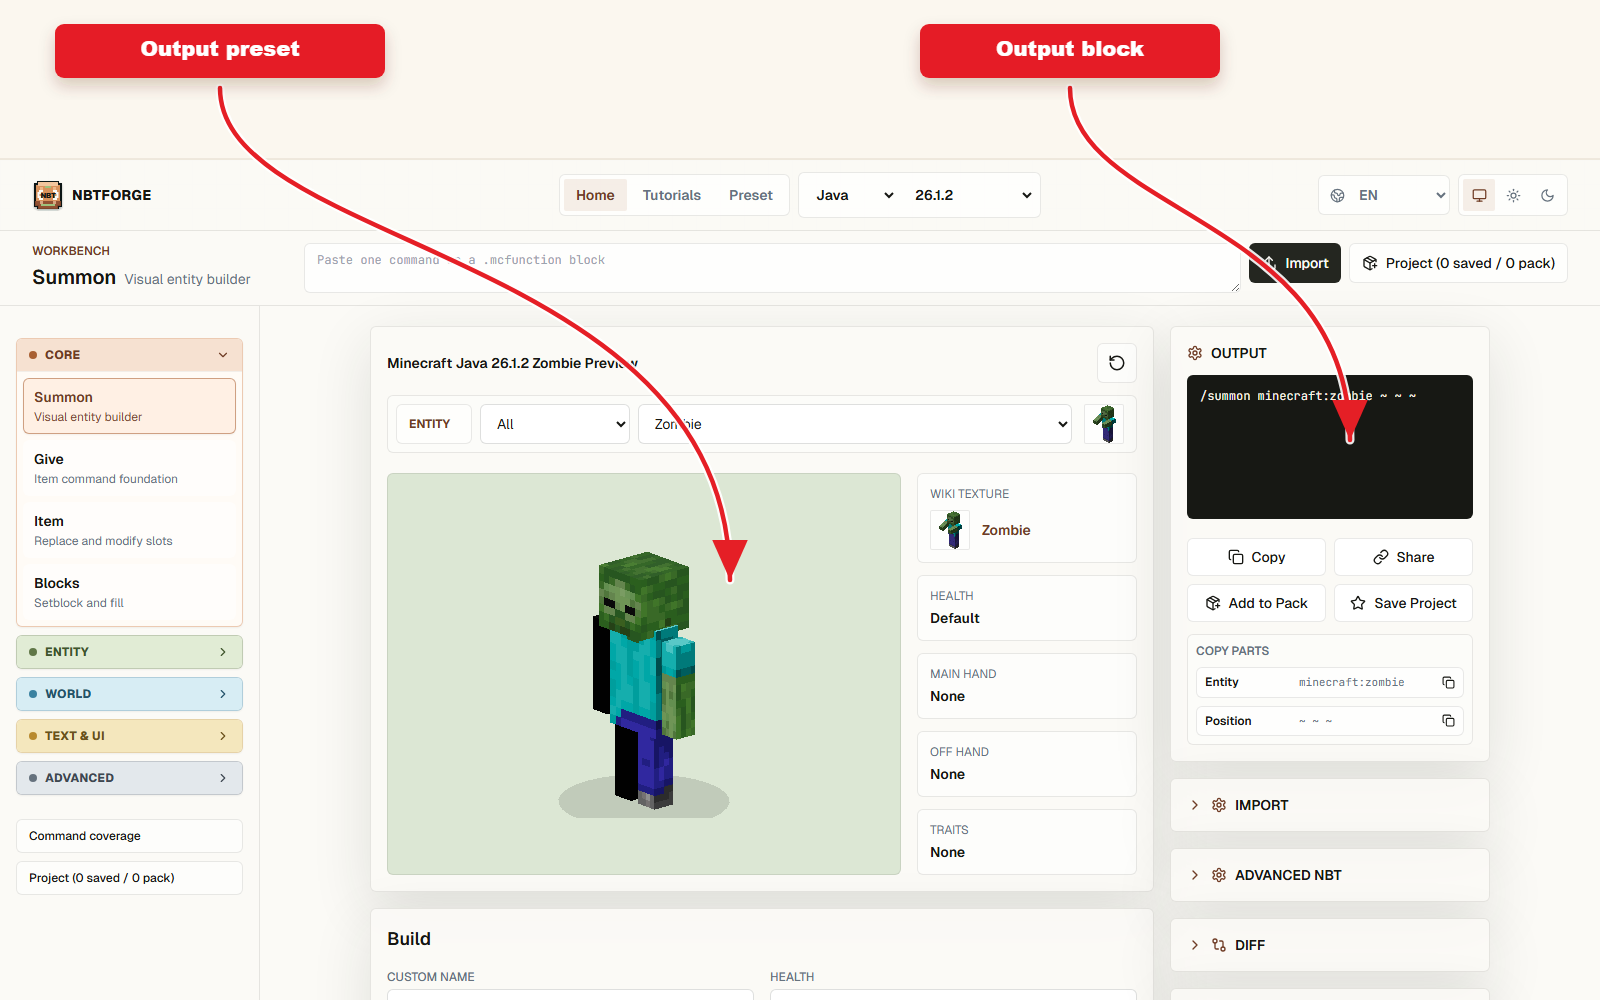
Task: Click the summon command output box
Action: [x=1329, y=447]
